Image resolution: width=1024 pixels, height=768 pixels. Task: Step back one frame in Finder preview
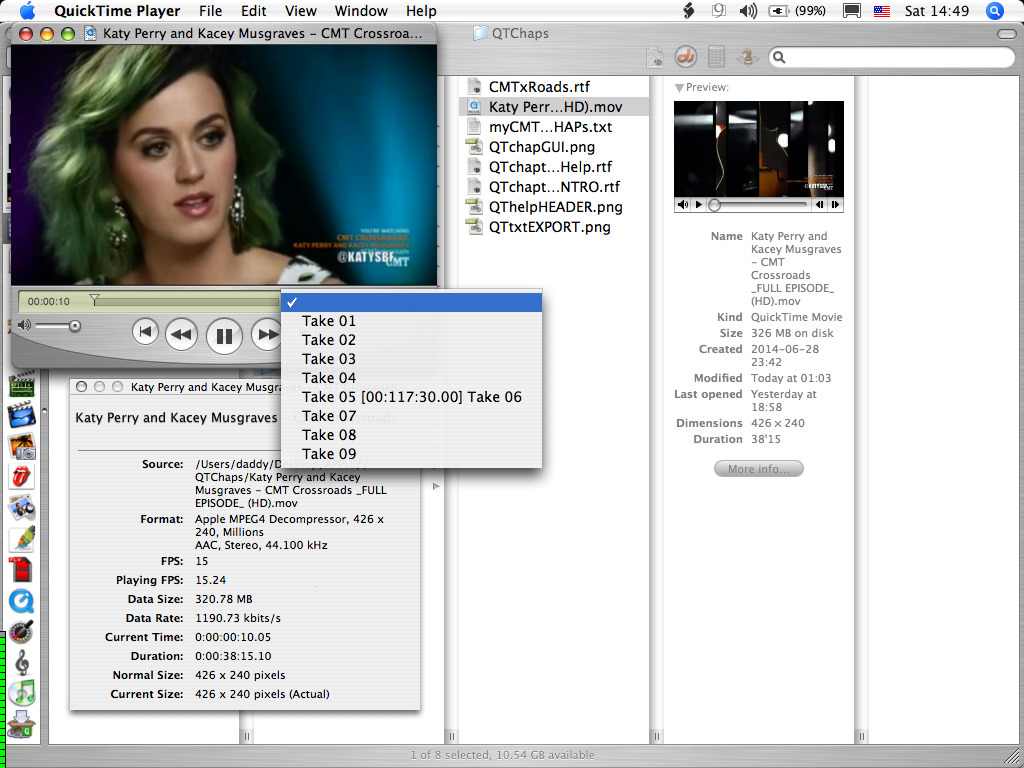(x=820, y=204)
